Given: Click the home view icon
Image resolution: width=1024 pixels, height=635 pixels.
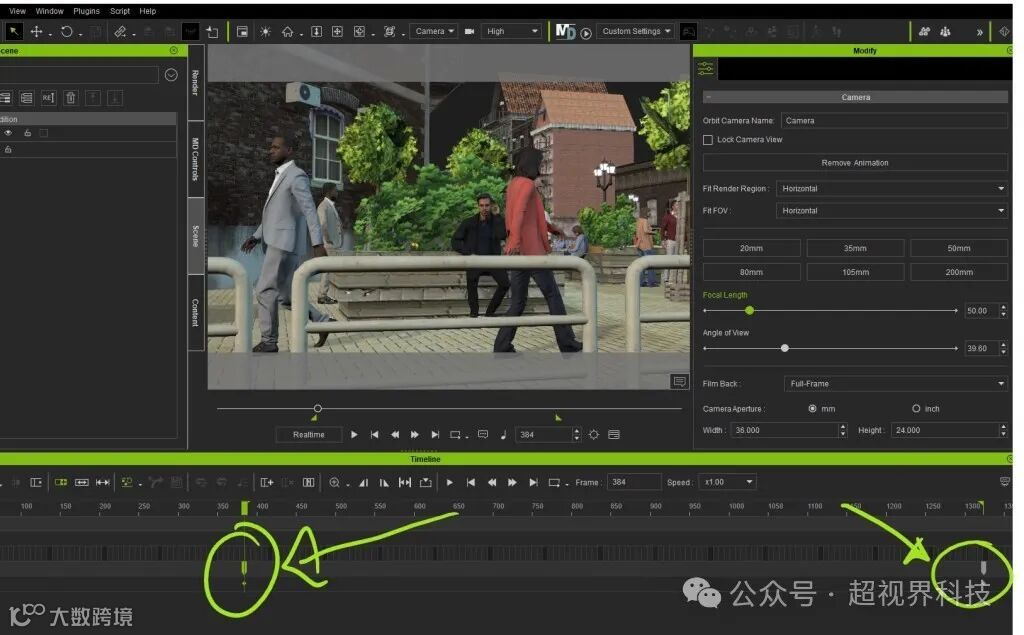Looking at the screenshot, I should click(x=288, y=32).
